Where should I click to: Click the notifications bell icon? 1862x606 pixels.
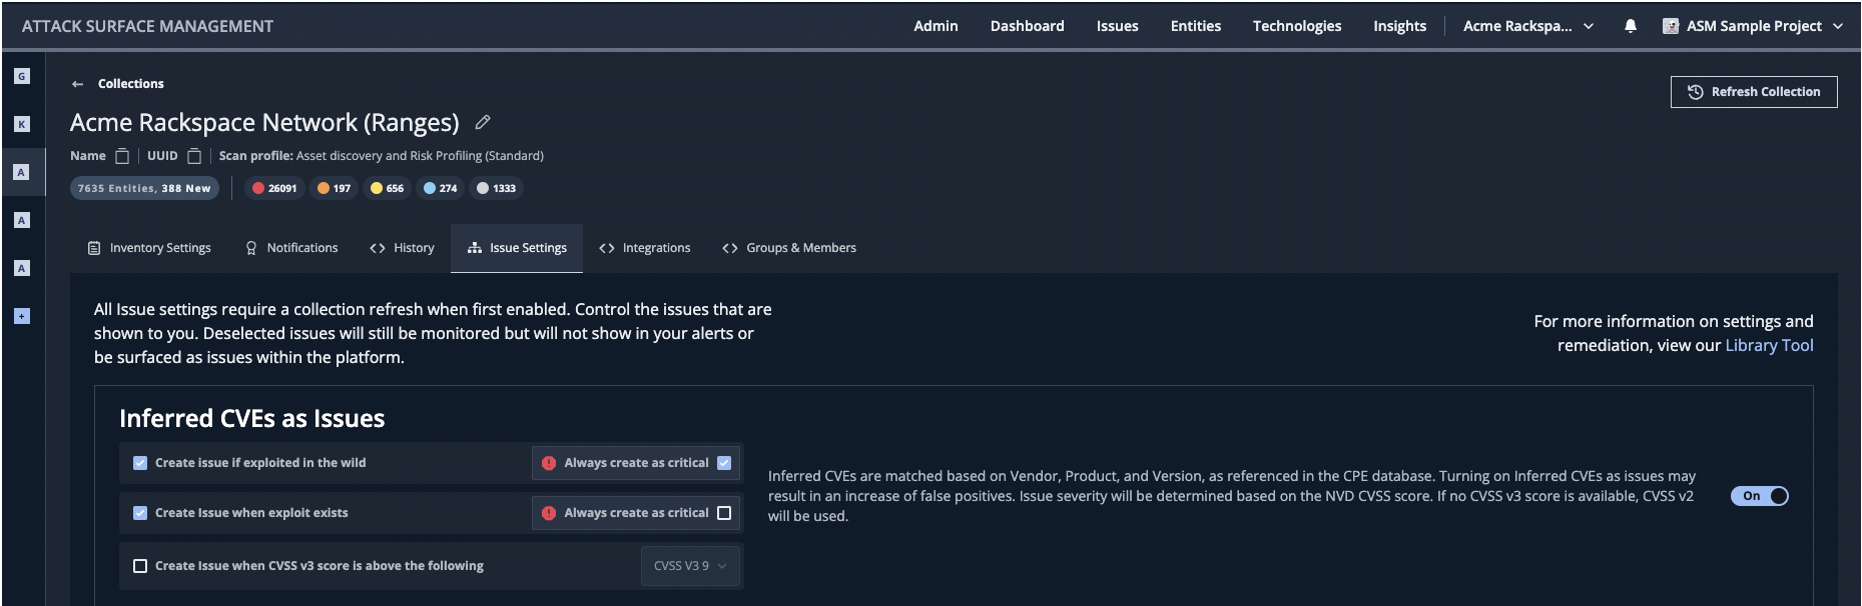pos(1630,26)
